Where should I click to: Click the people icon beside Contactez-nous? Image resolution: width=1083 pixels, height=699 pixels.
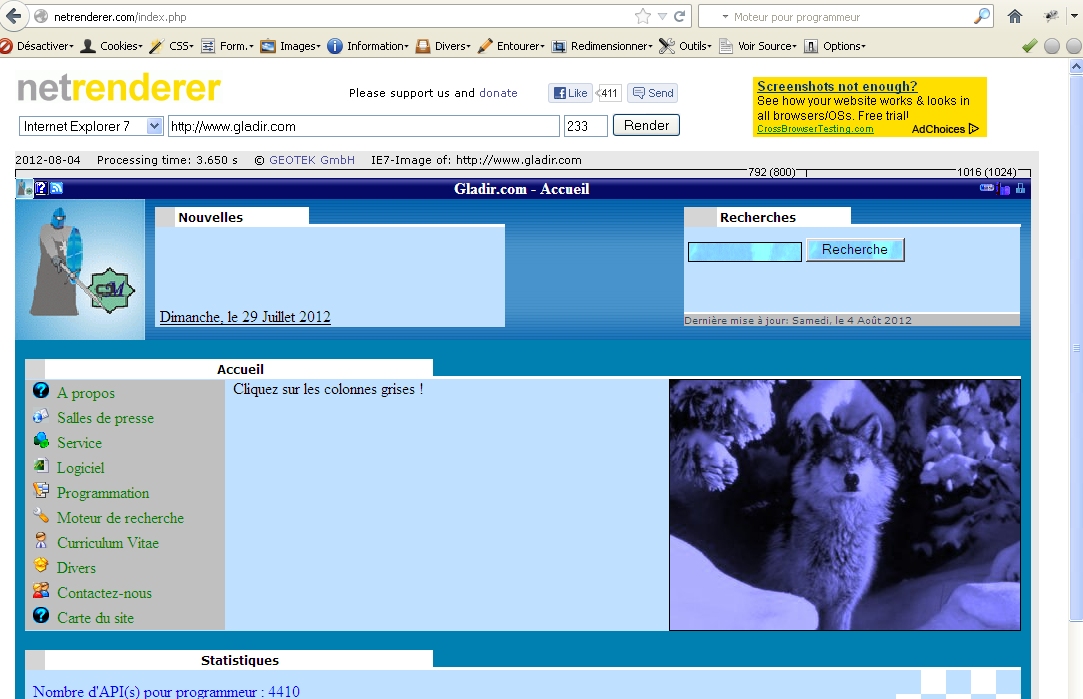pos(41,591)
